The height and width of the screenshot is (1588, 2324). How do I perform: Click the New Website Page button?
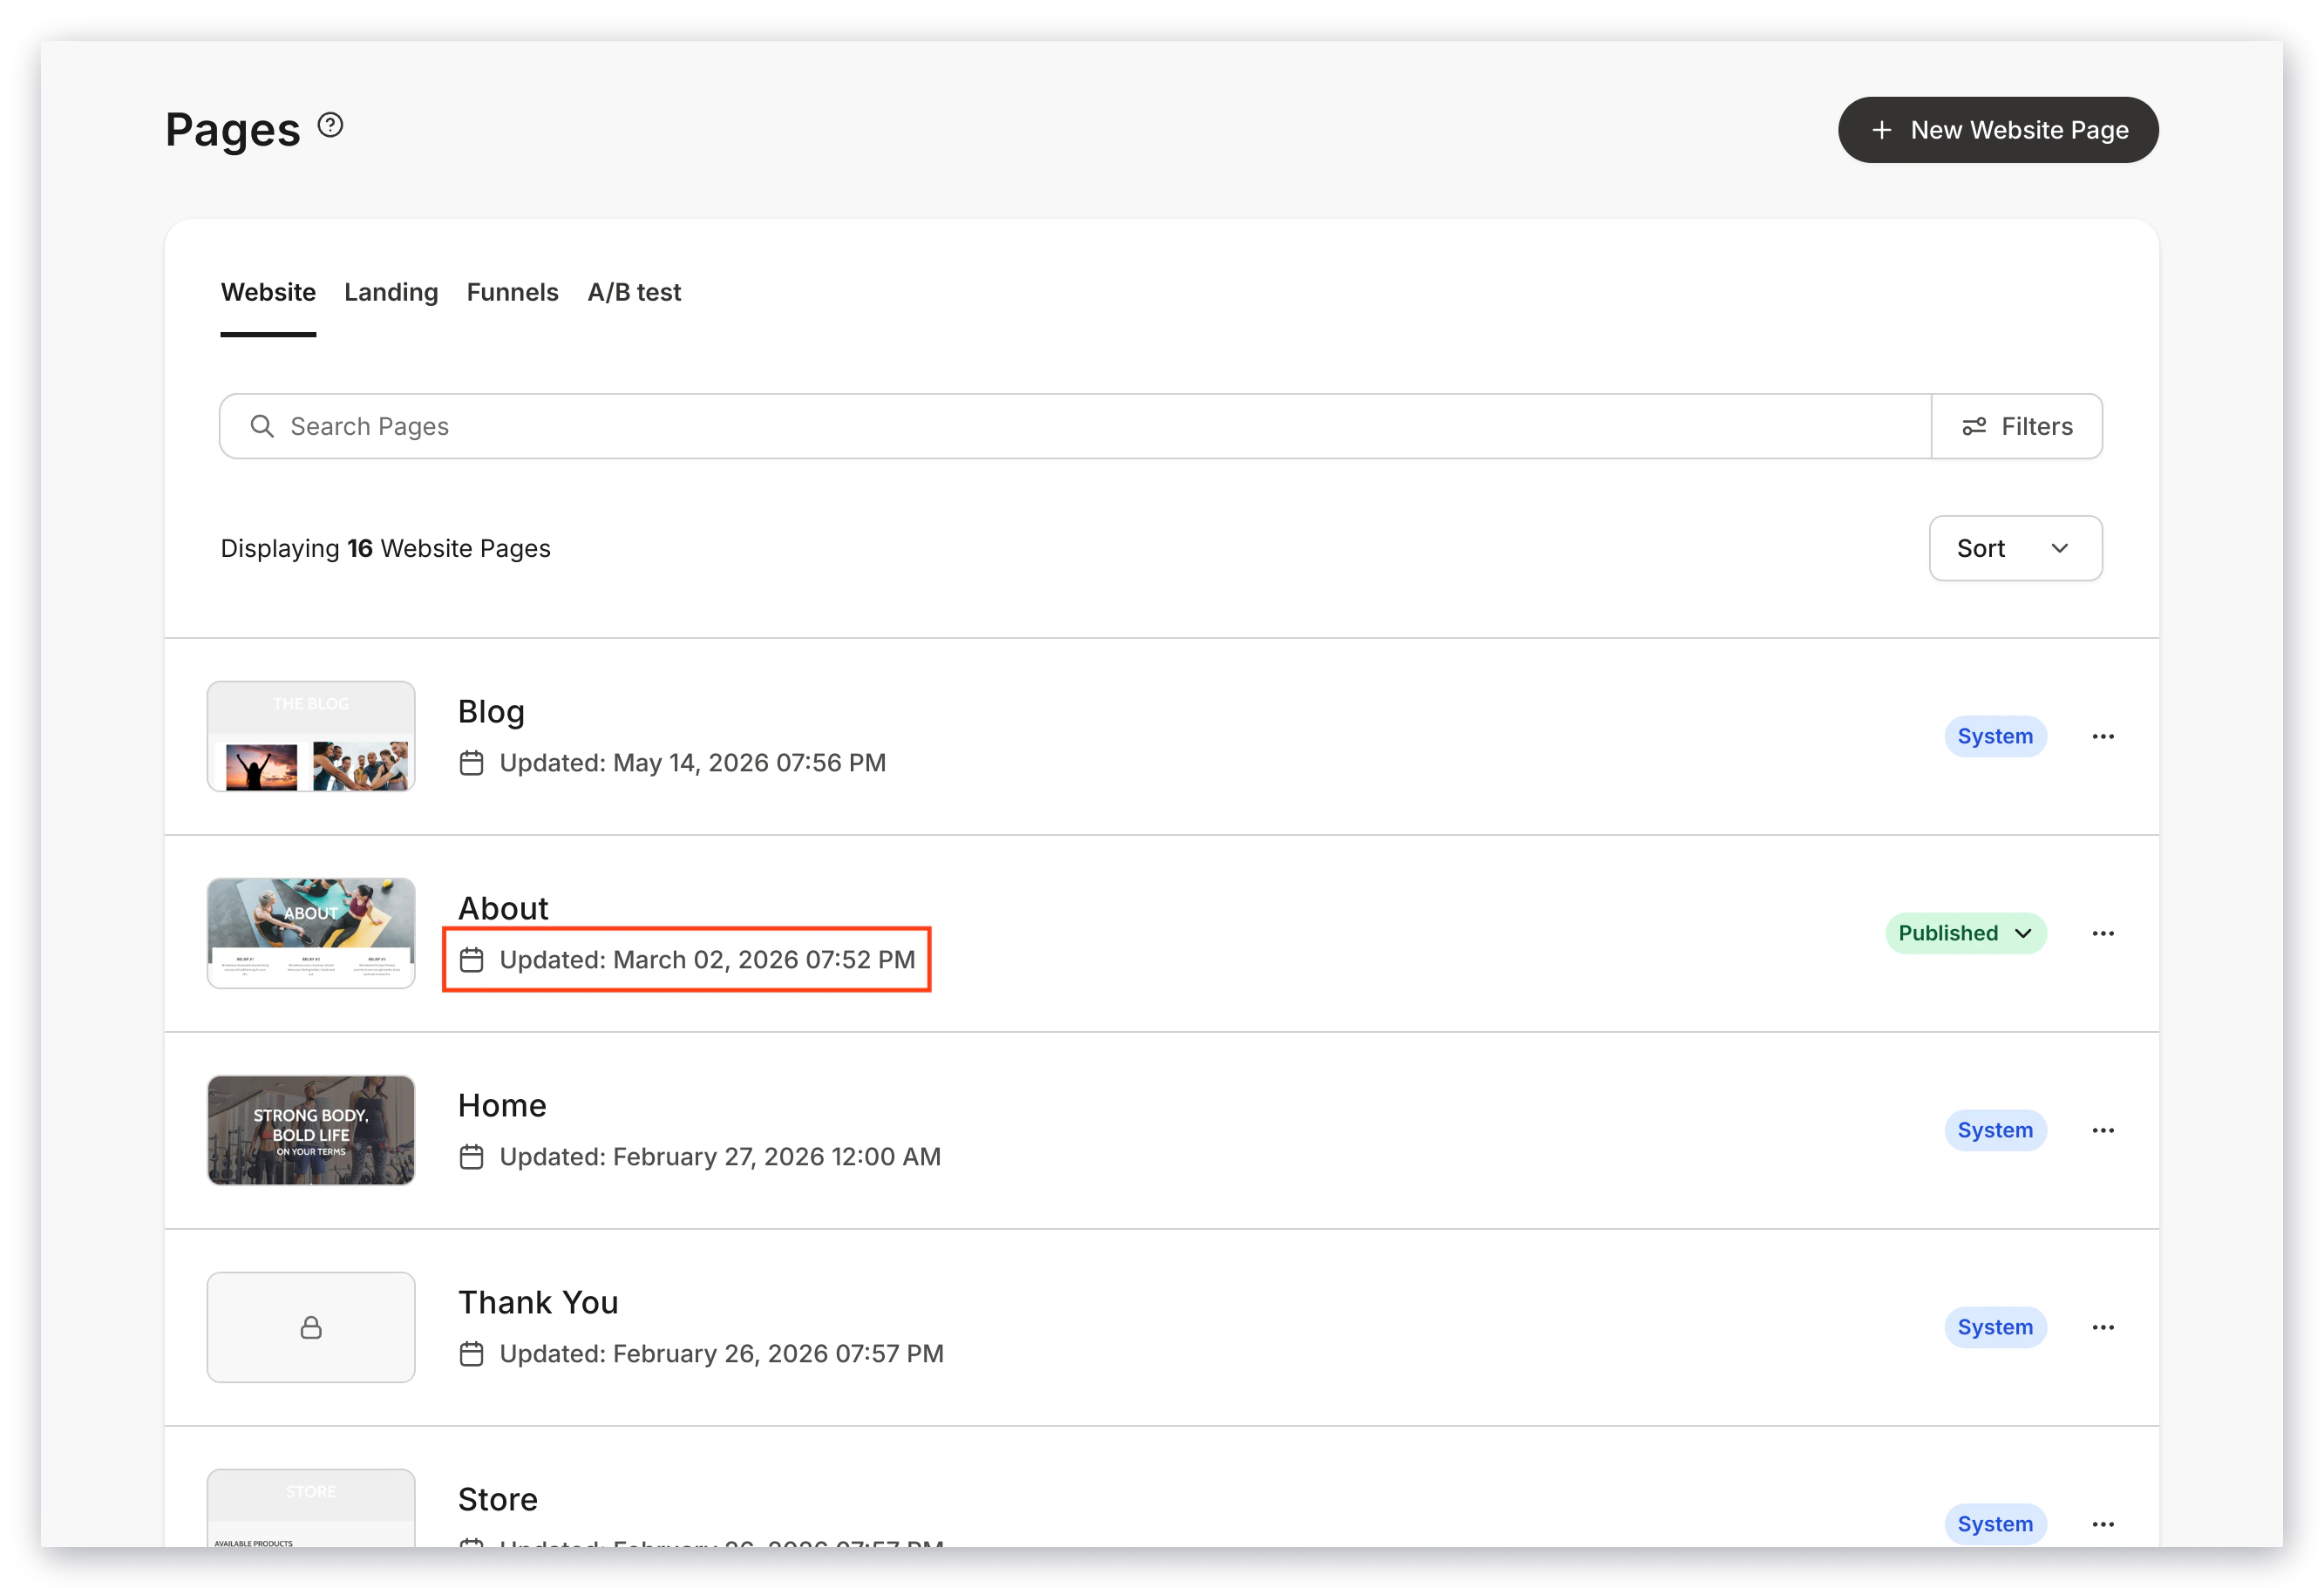click(1997, 130)
